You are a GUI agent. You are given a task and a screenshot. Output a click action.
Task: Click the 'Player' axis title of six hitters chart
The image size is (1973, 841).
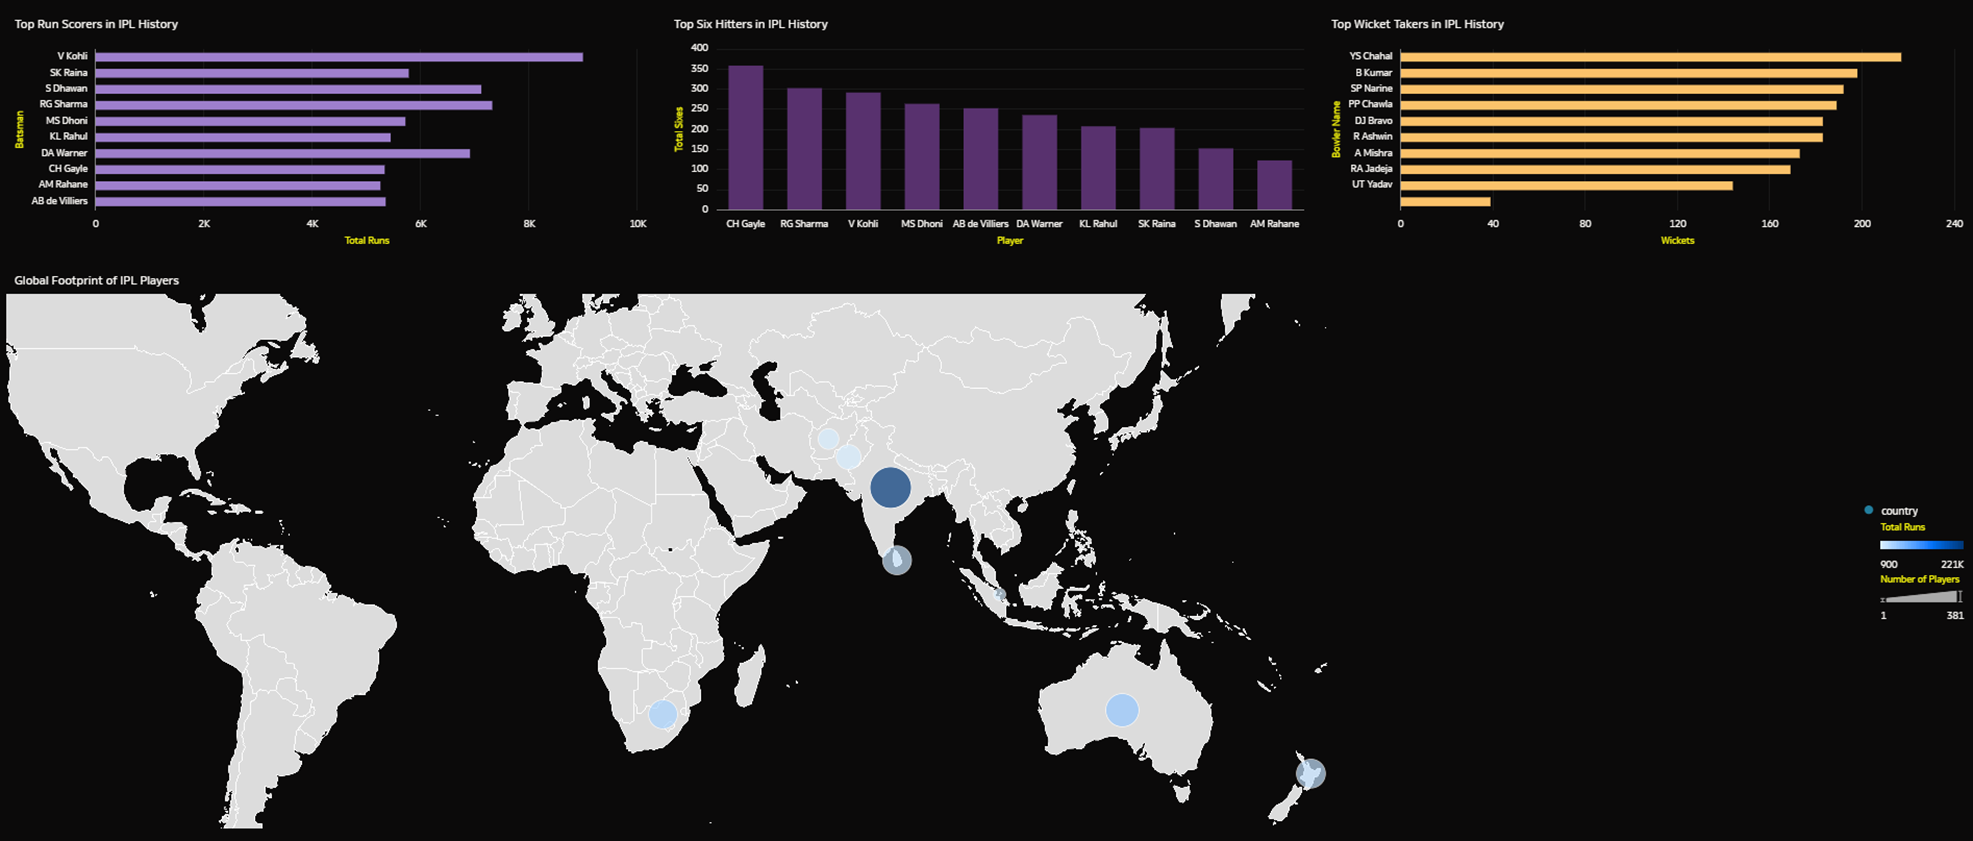(1010, 241)
